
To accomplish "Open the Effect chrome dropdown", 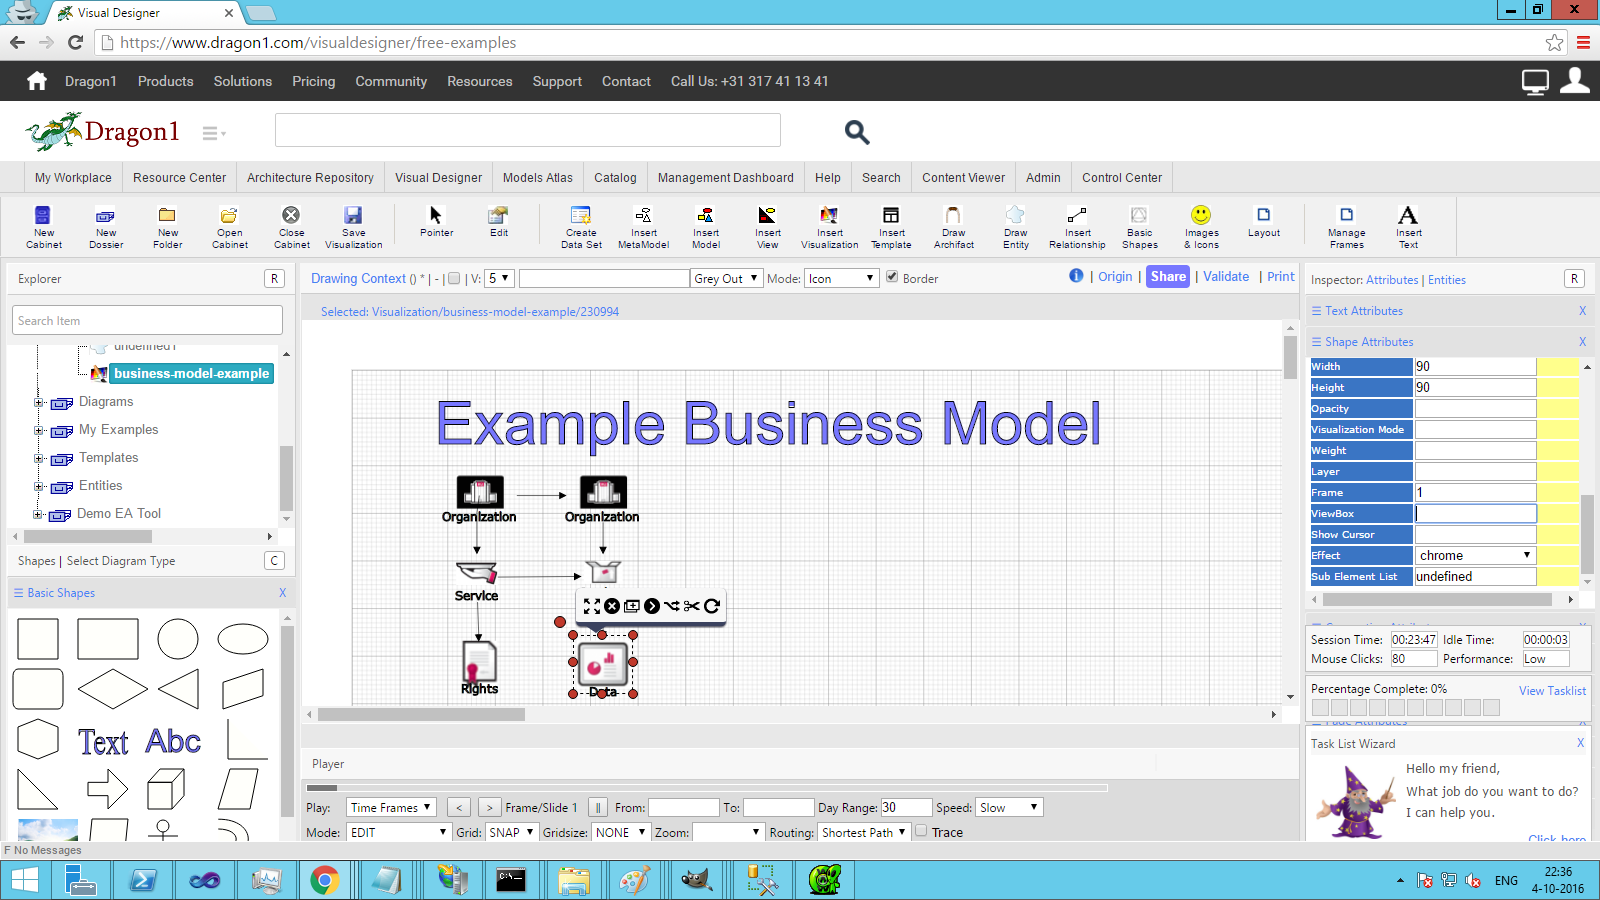I will click(x=1474, y=555).
